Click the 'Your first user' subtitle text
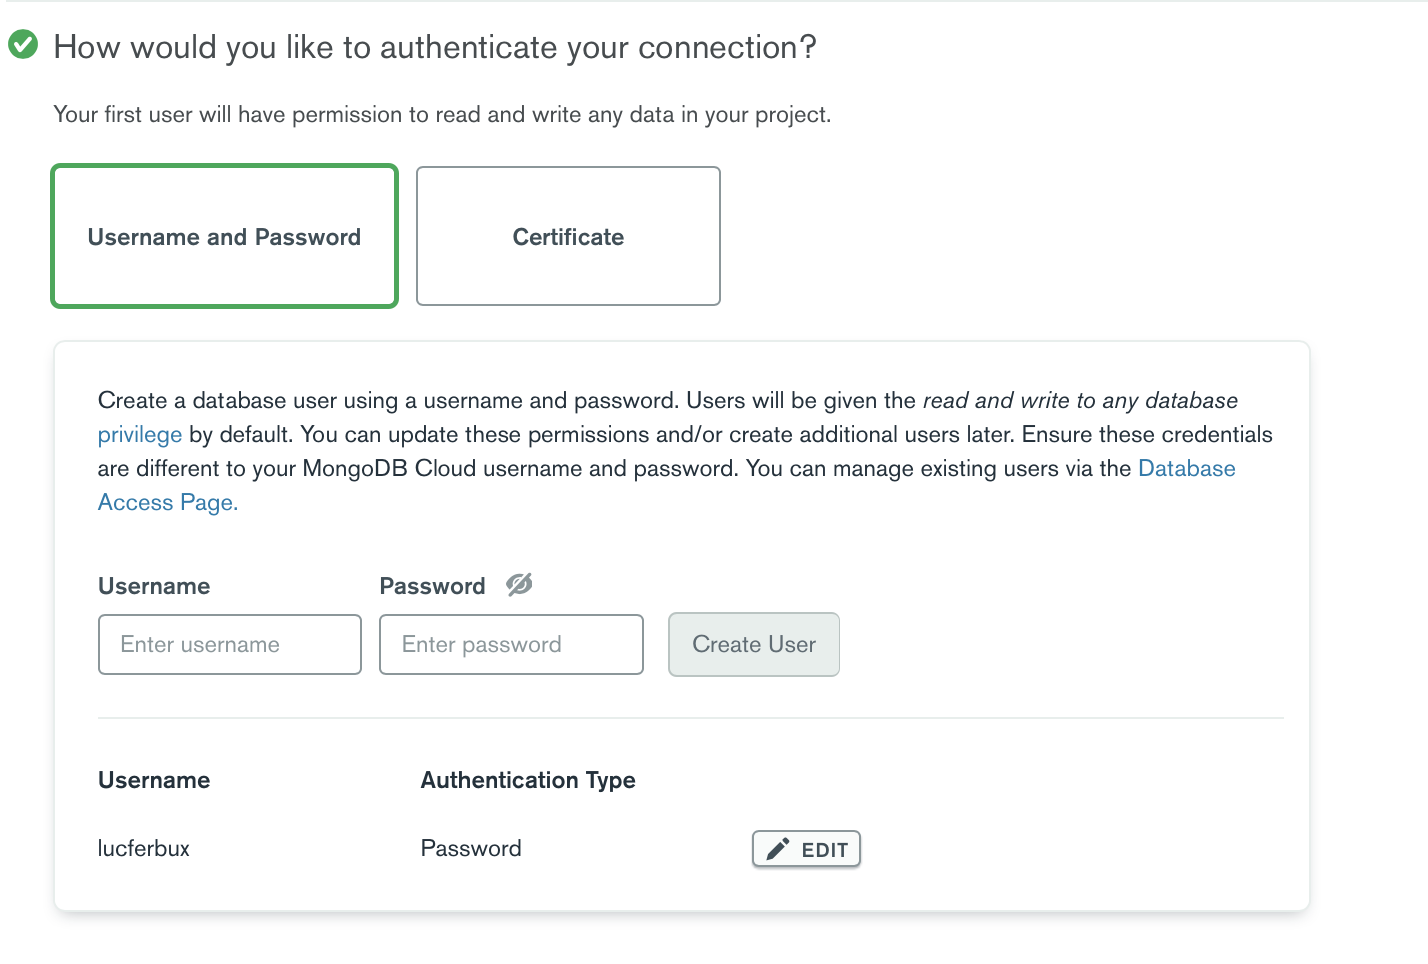1428x964 pixels. click(442, 115)
